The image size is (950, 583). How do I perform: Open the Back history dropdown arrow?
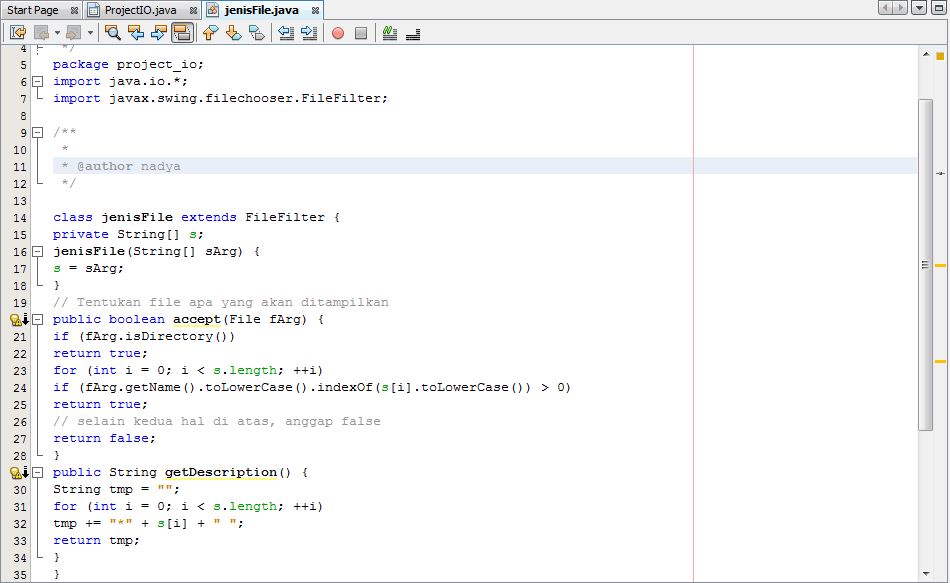[57, 33]
